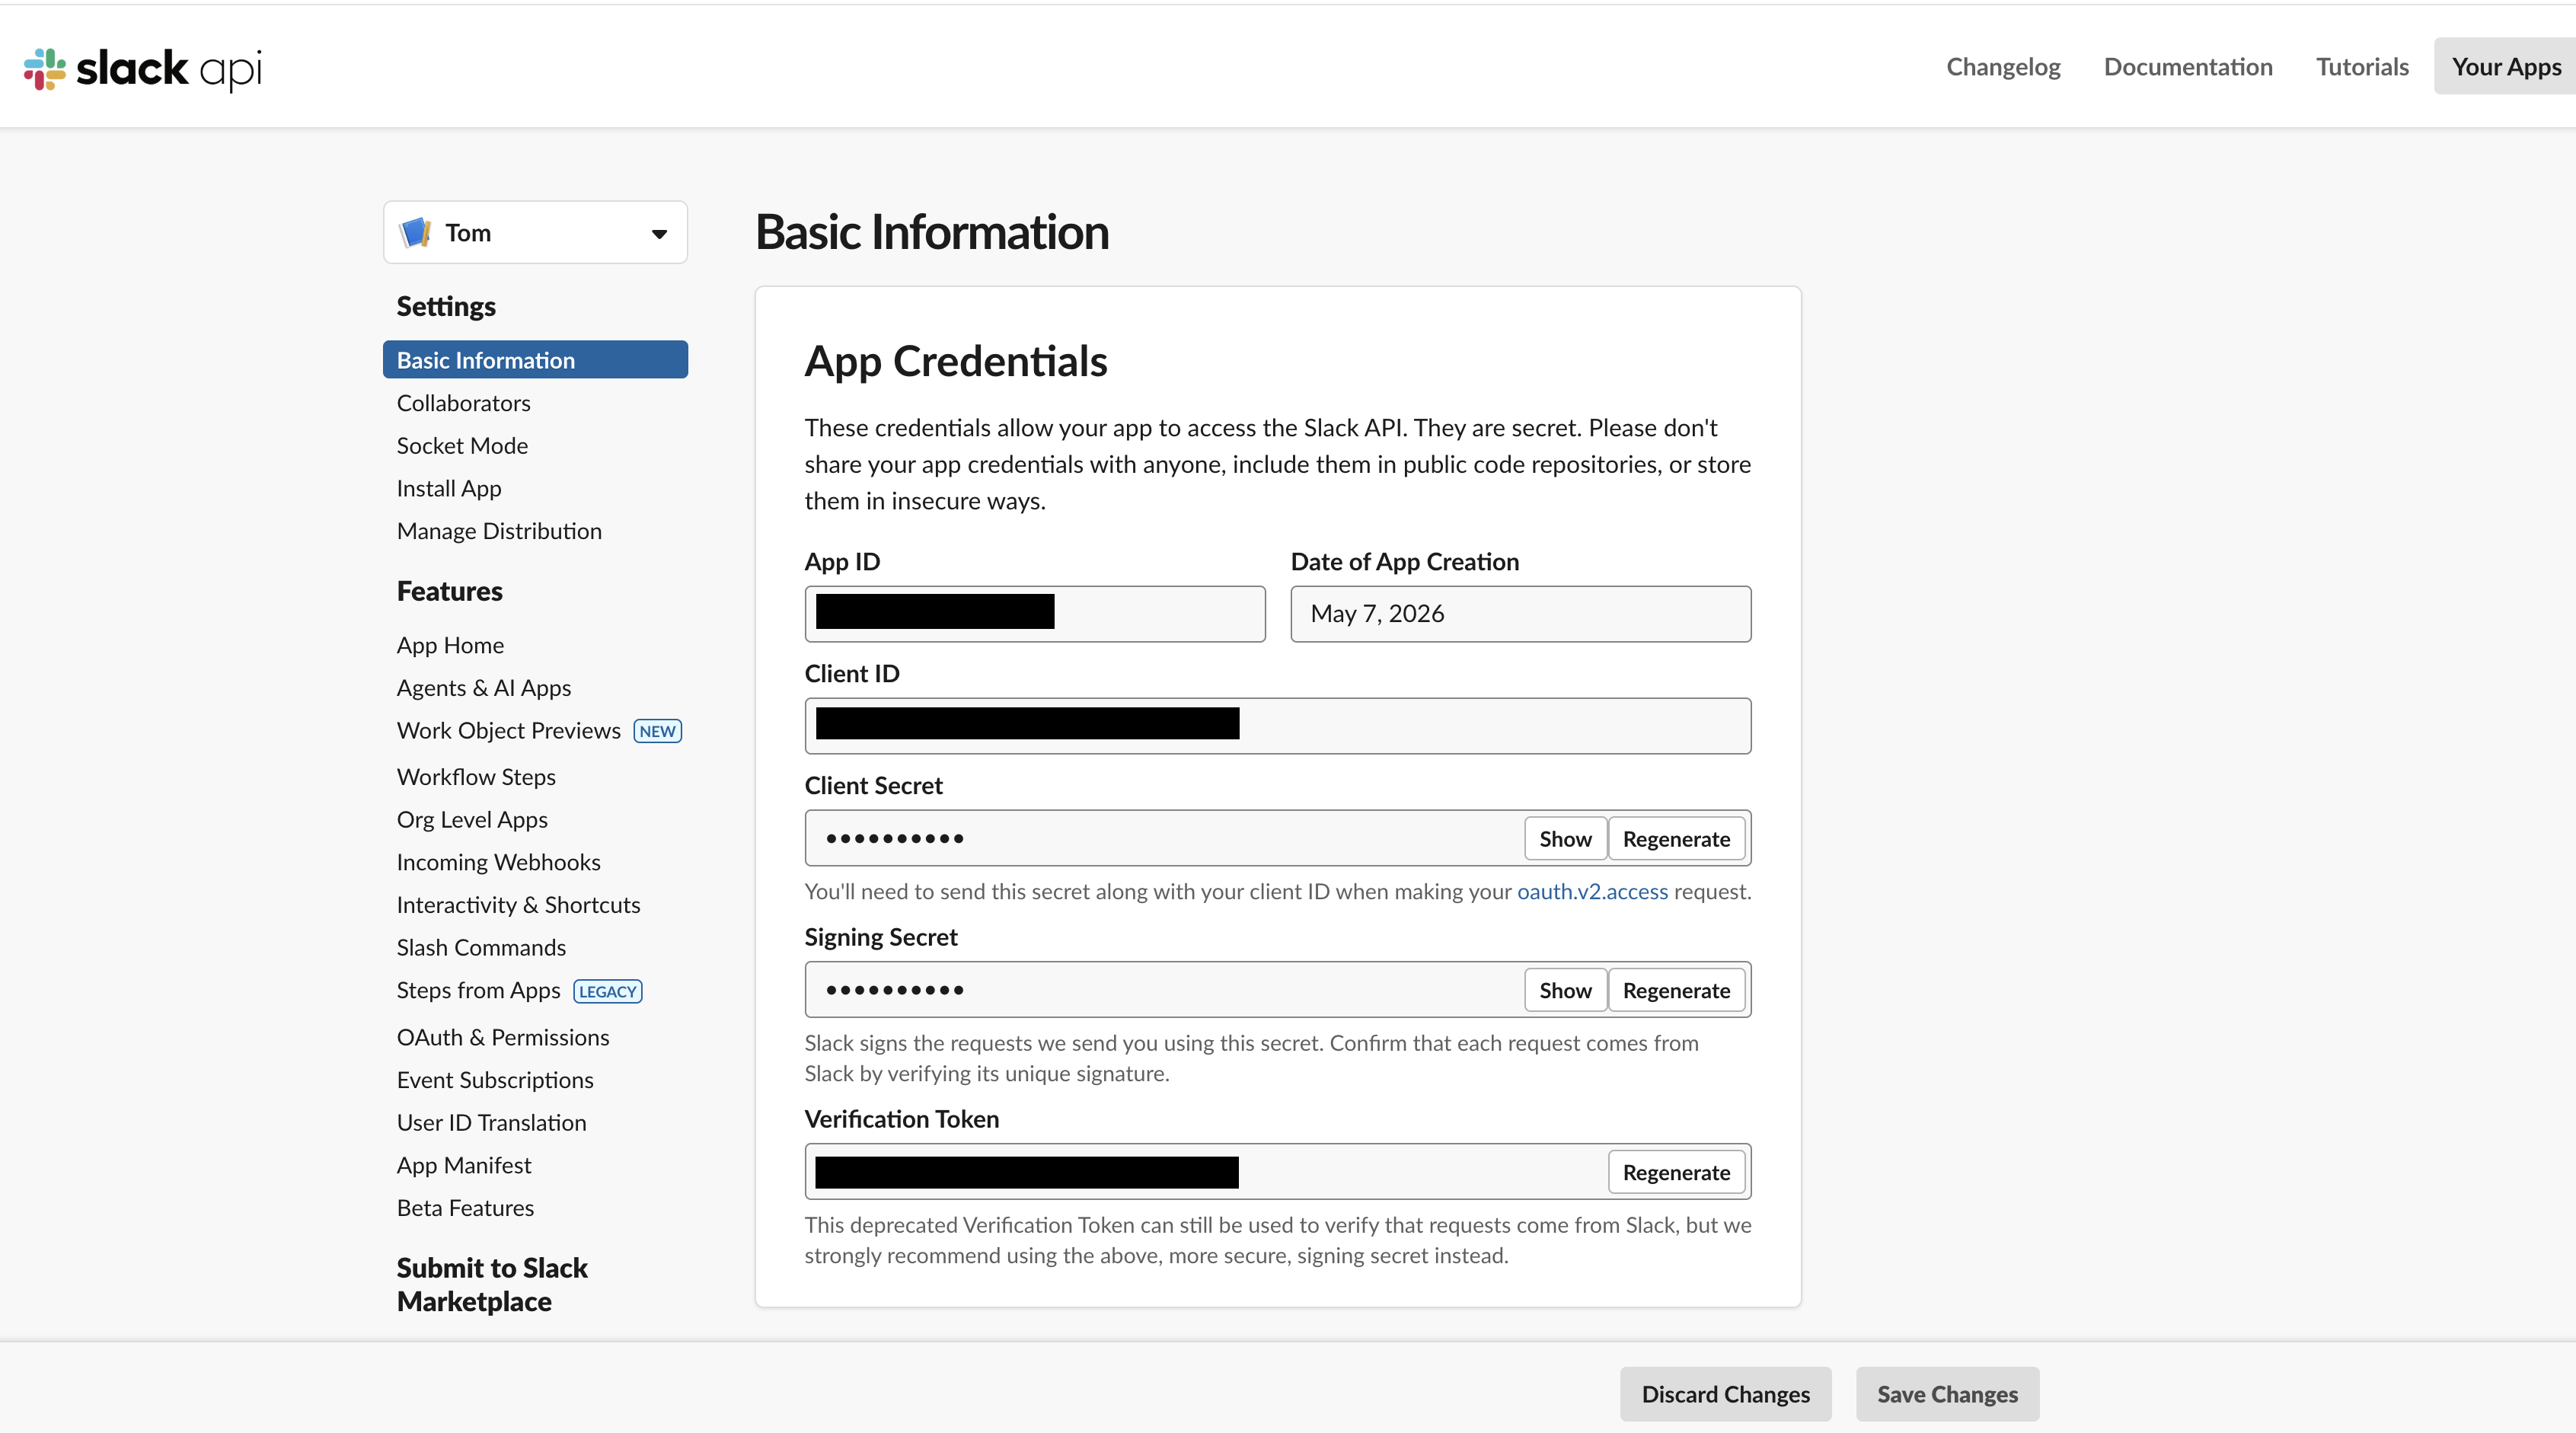Image resolution: width=2576 pixels, height=1433 pixels.
Task: Click the Client Secret label
Action: click(874, 786)
